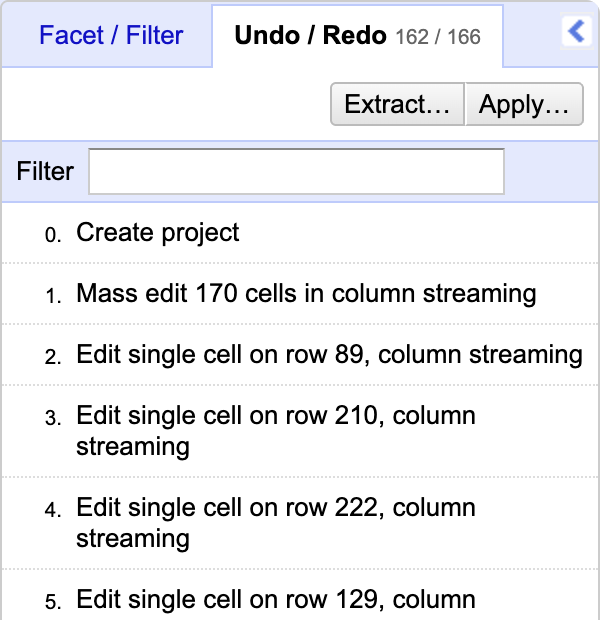The height and width of the screenshot is (620, 600).
Task: Select history step editing row 222
Action: pos(300,523)
